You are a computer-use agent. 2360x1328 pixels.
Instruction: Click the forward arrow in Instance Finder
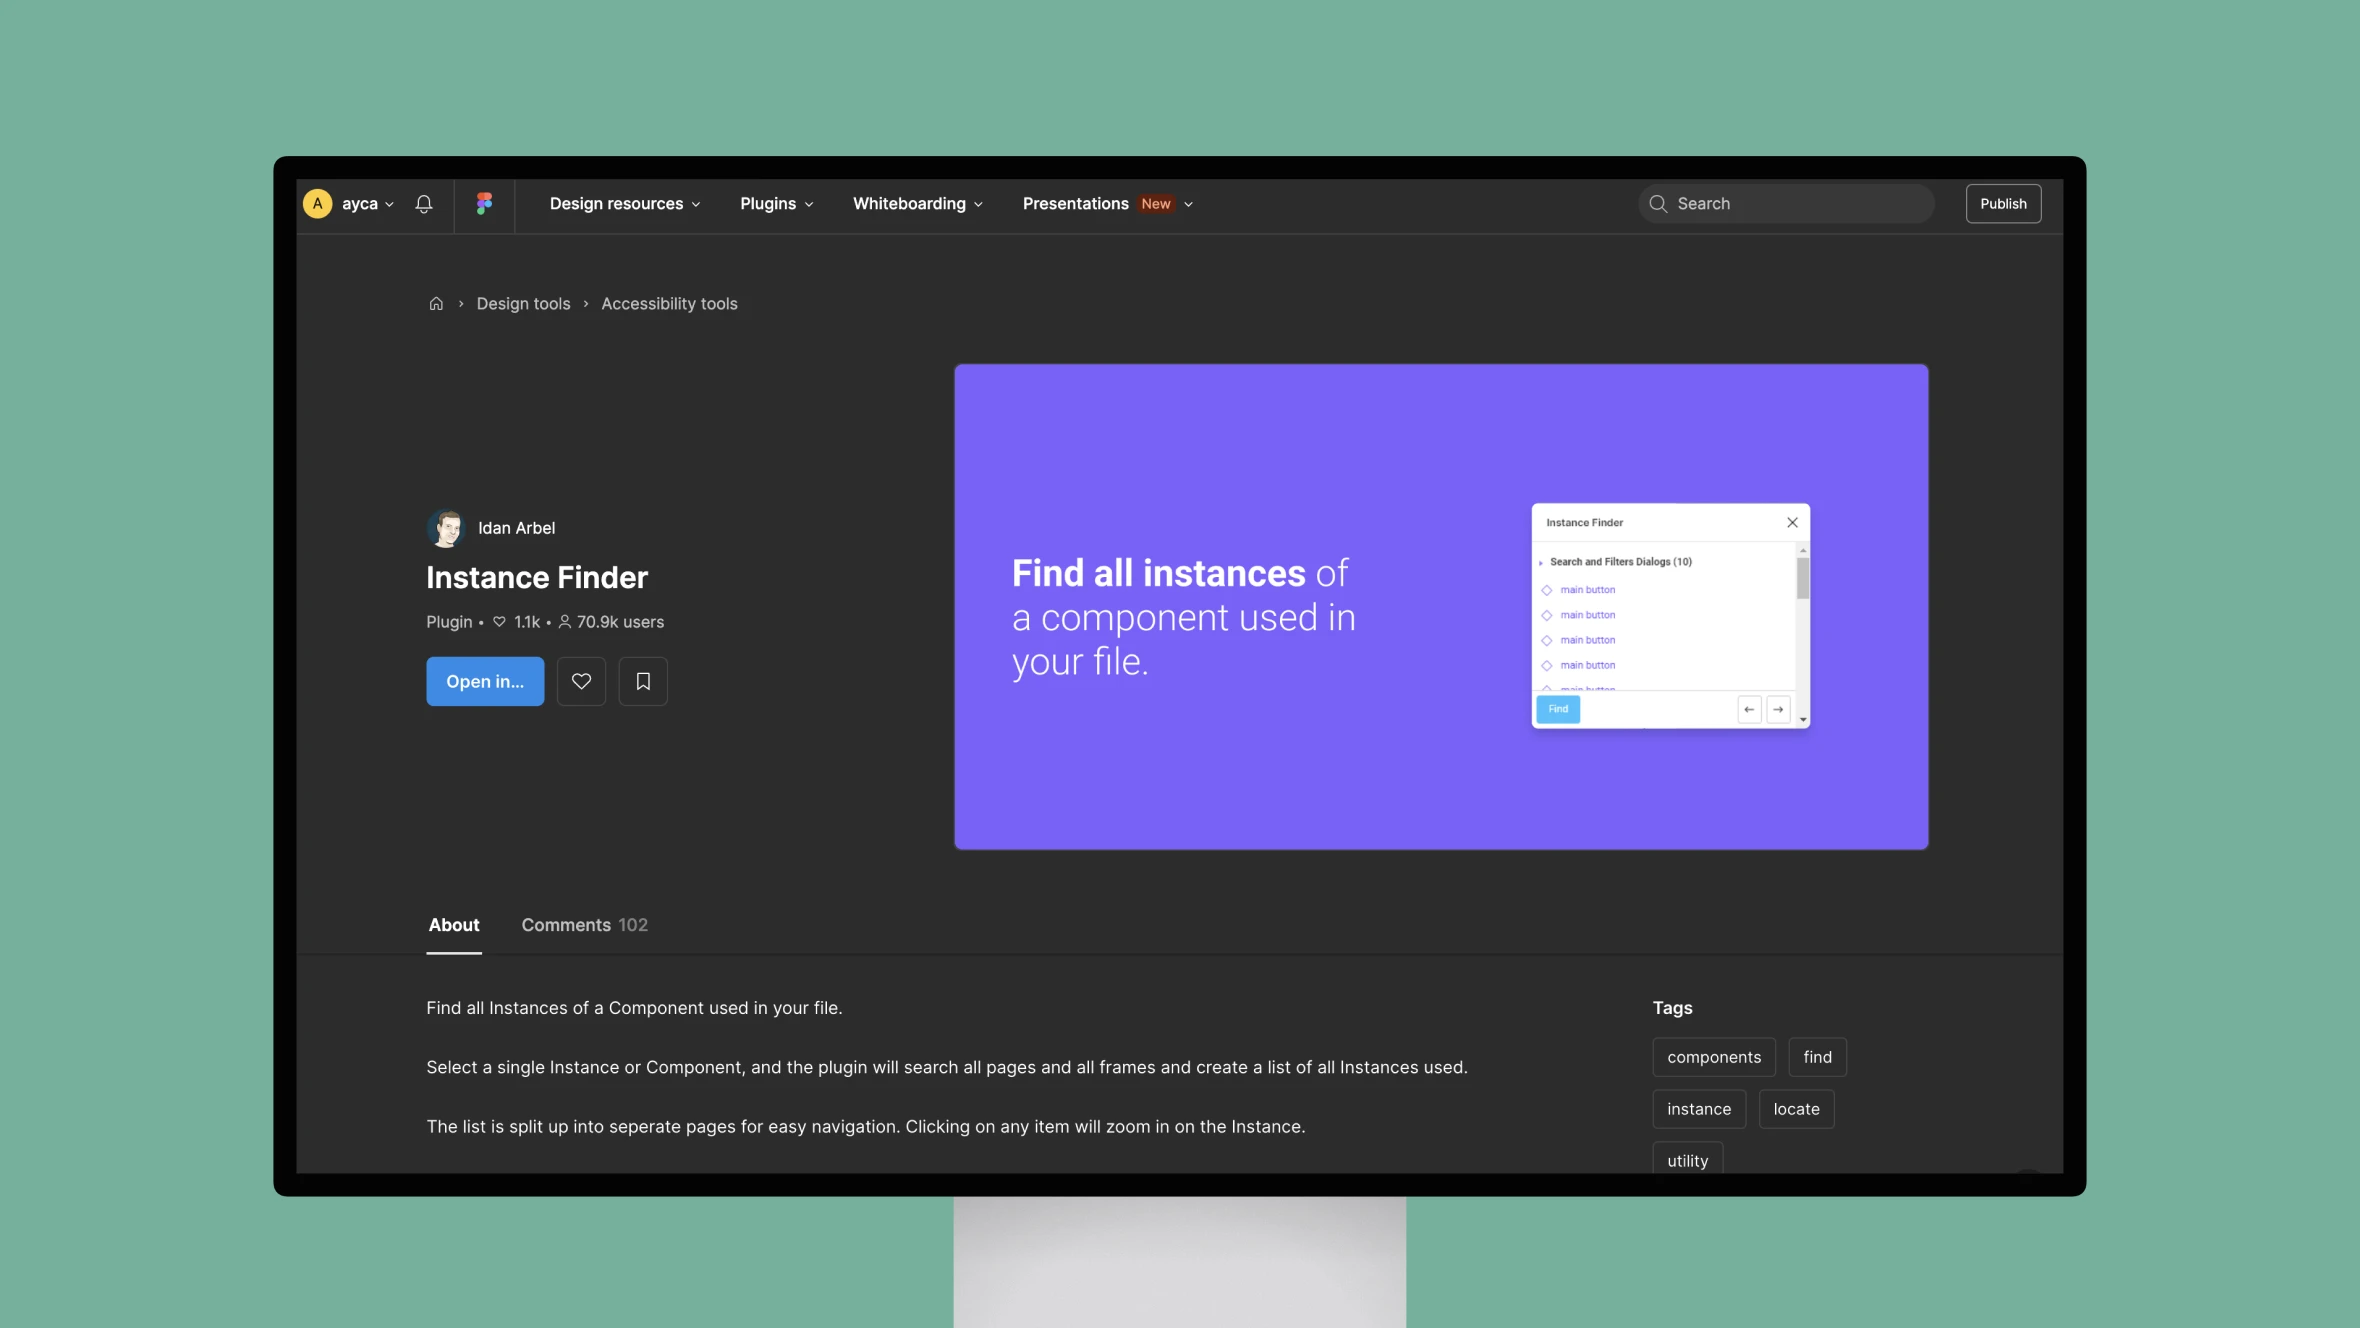(1778, 710)
